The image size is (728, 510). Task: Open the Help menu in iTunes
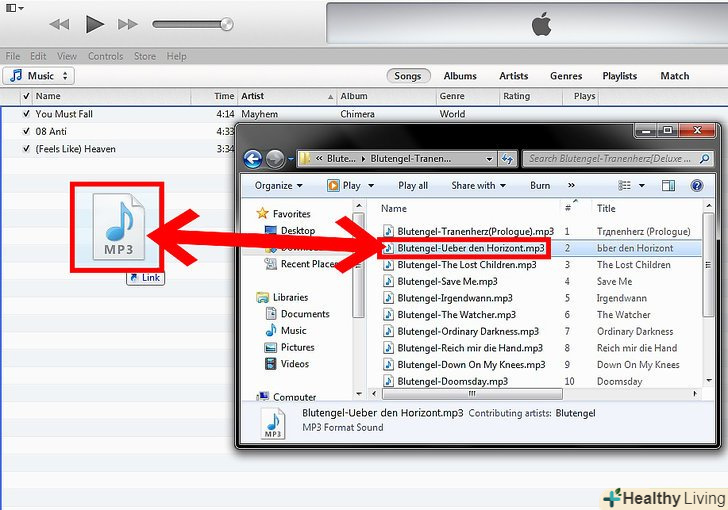click(x=176, y=56)
